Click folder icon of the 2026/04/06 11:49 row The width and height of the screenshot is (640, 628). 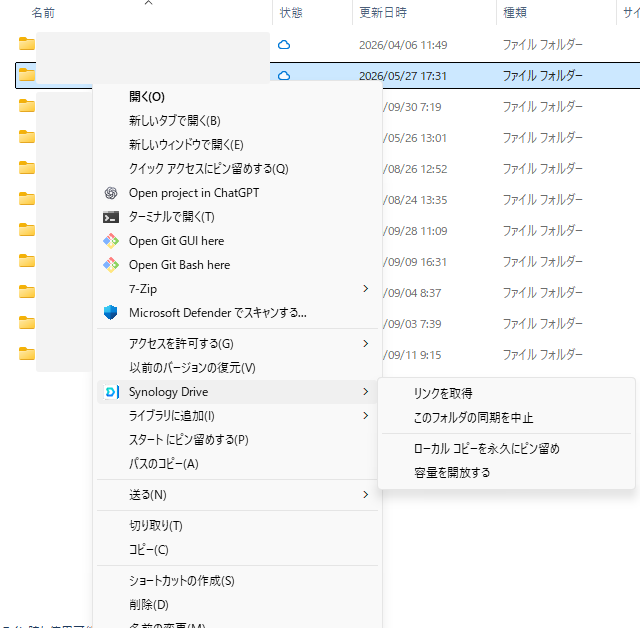coord(27,44)
